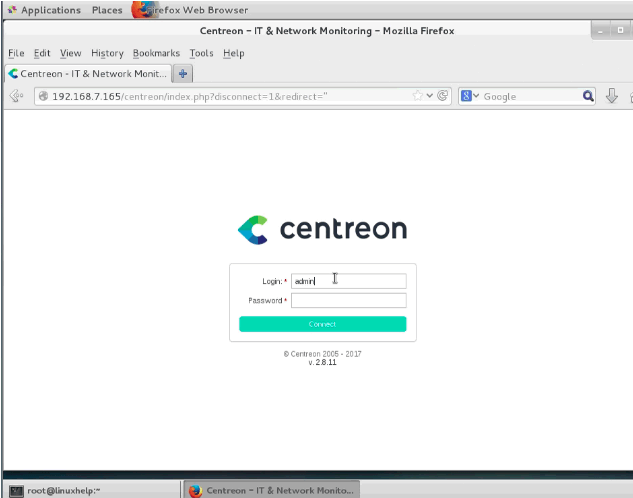Click the window title Centreon - Mozilla Firefox

point(327,31)
